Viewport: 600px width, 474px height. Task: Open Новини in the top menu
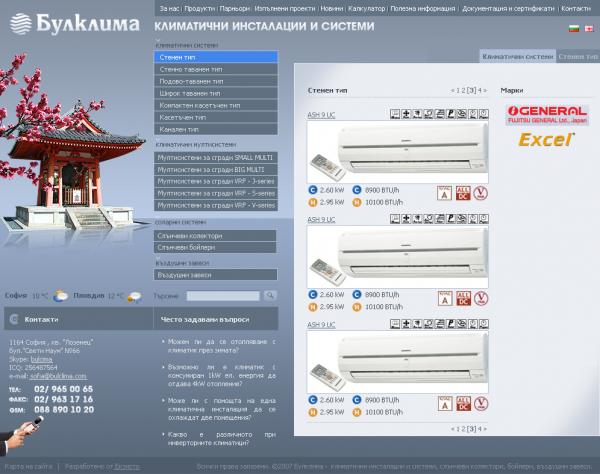pyautogui.click(x=331, y=8)
